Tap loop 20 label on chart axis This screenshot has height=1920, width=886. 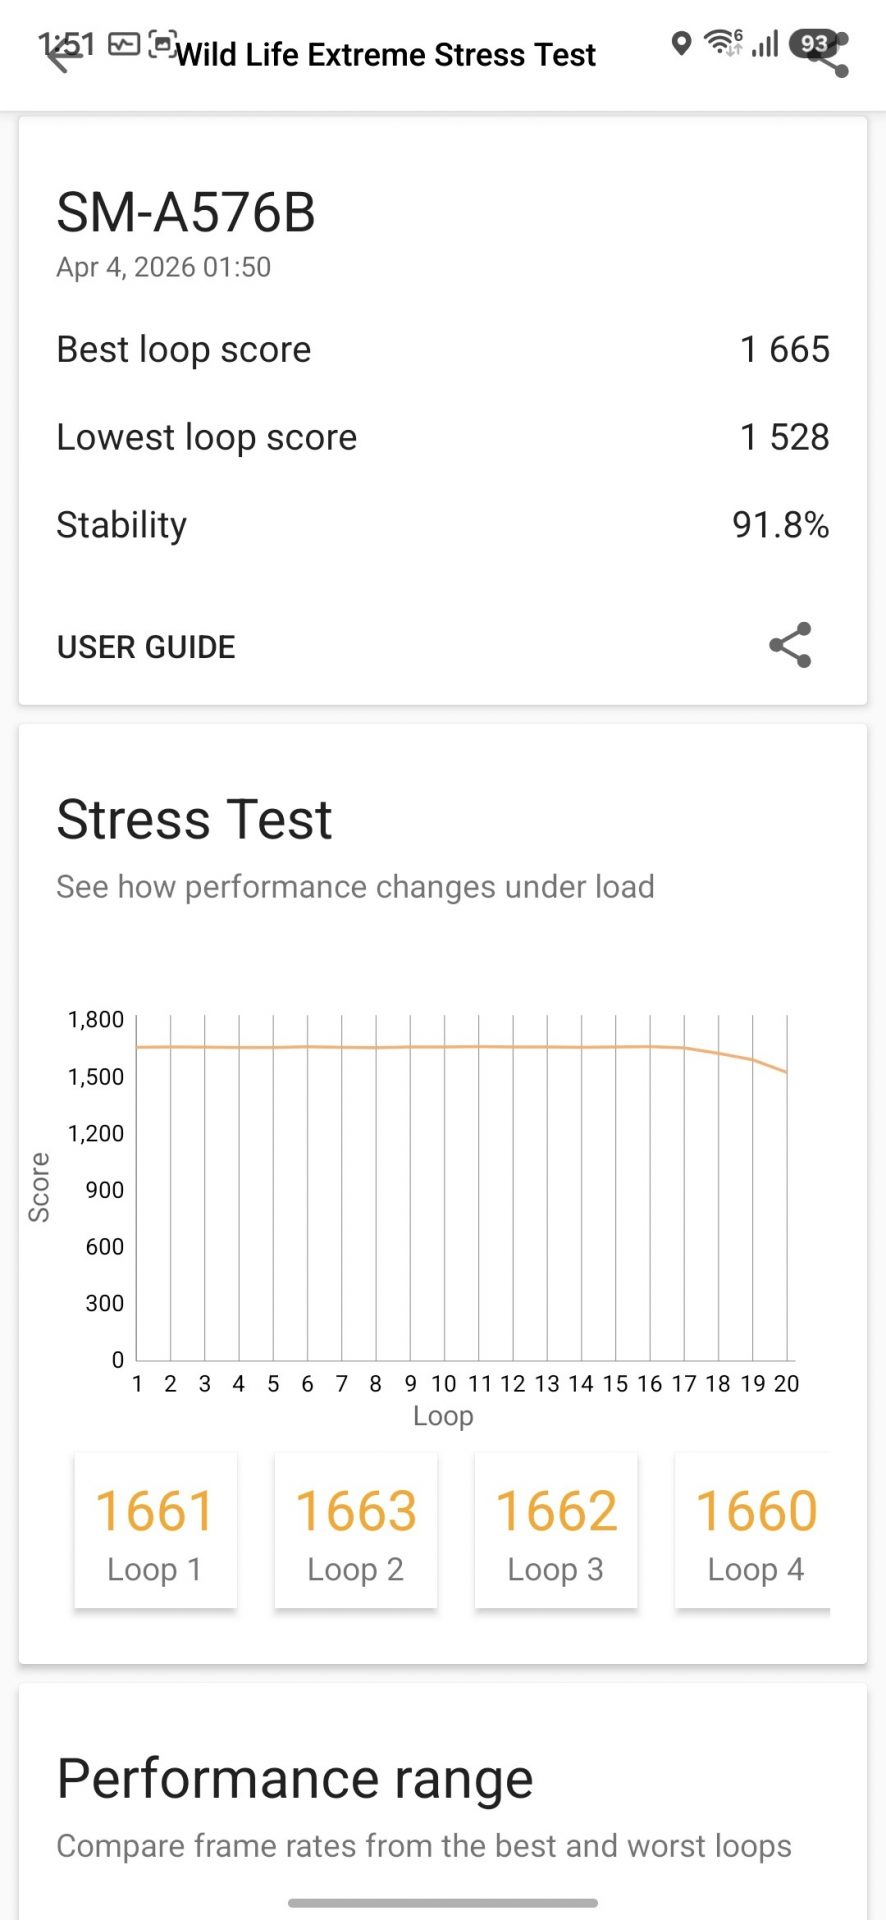click(787, 1383)
